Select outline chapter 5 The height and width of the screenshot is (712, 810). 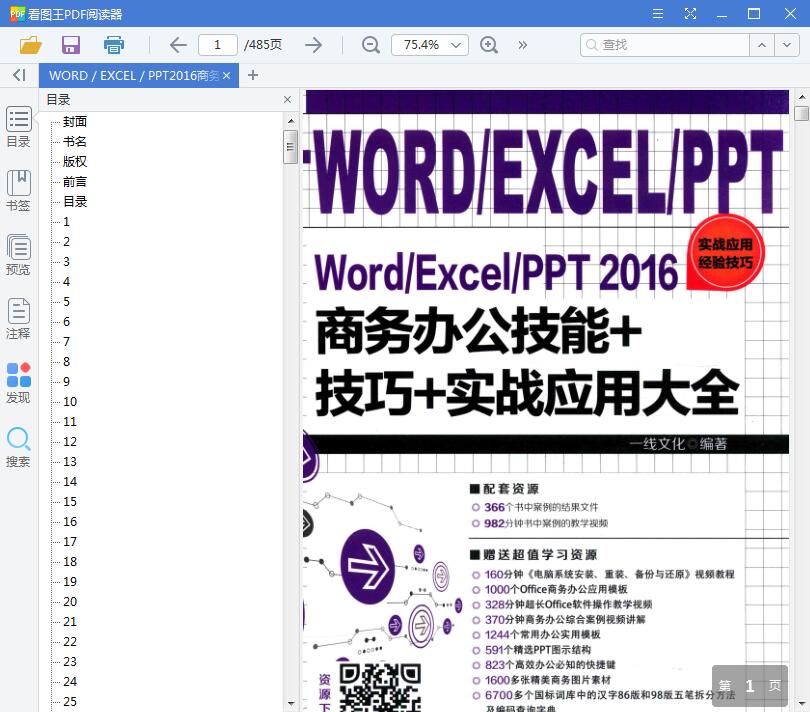pos(66,302)
